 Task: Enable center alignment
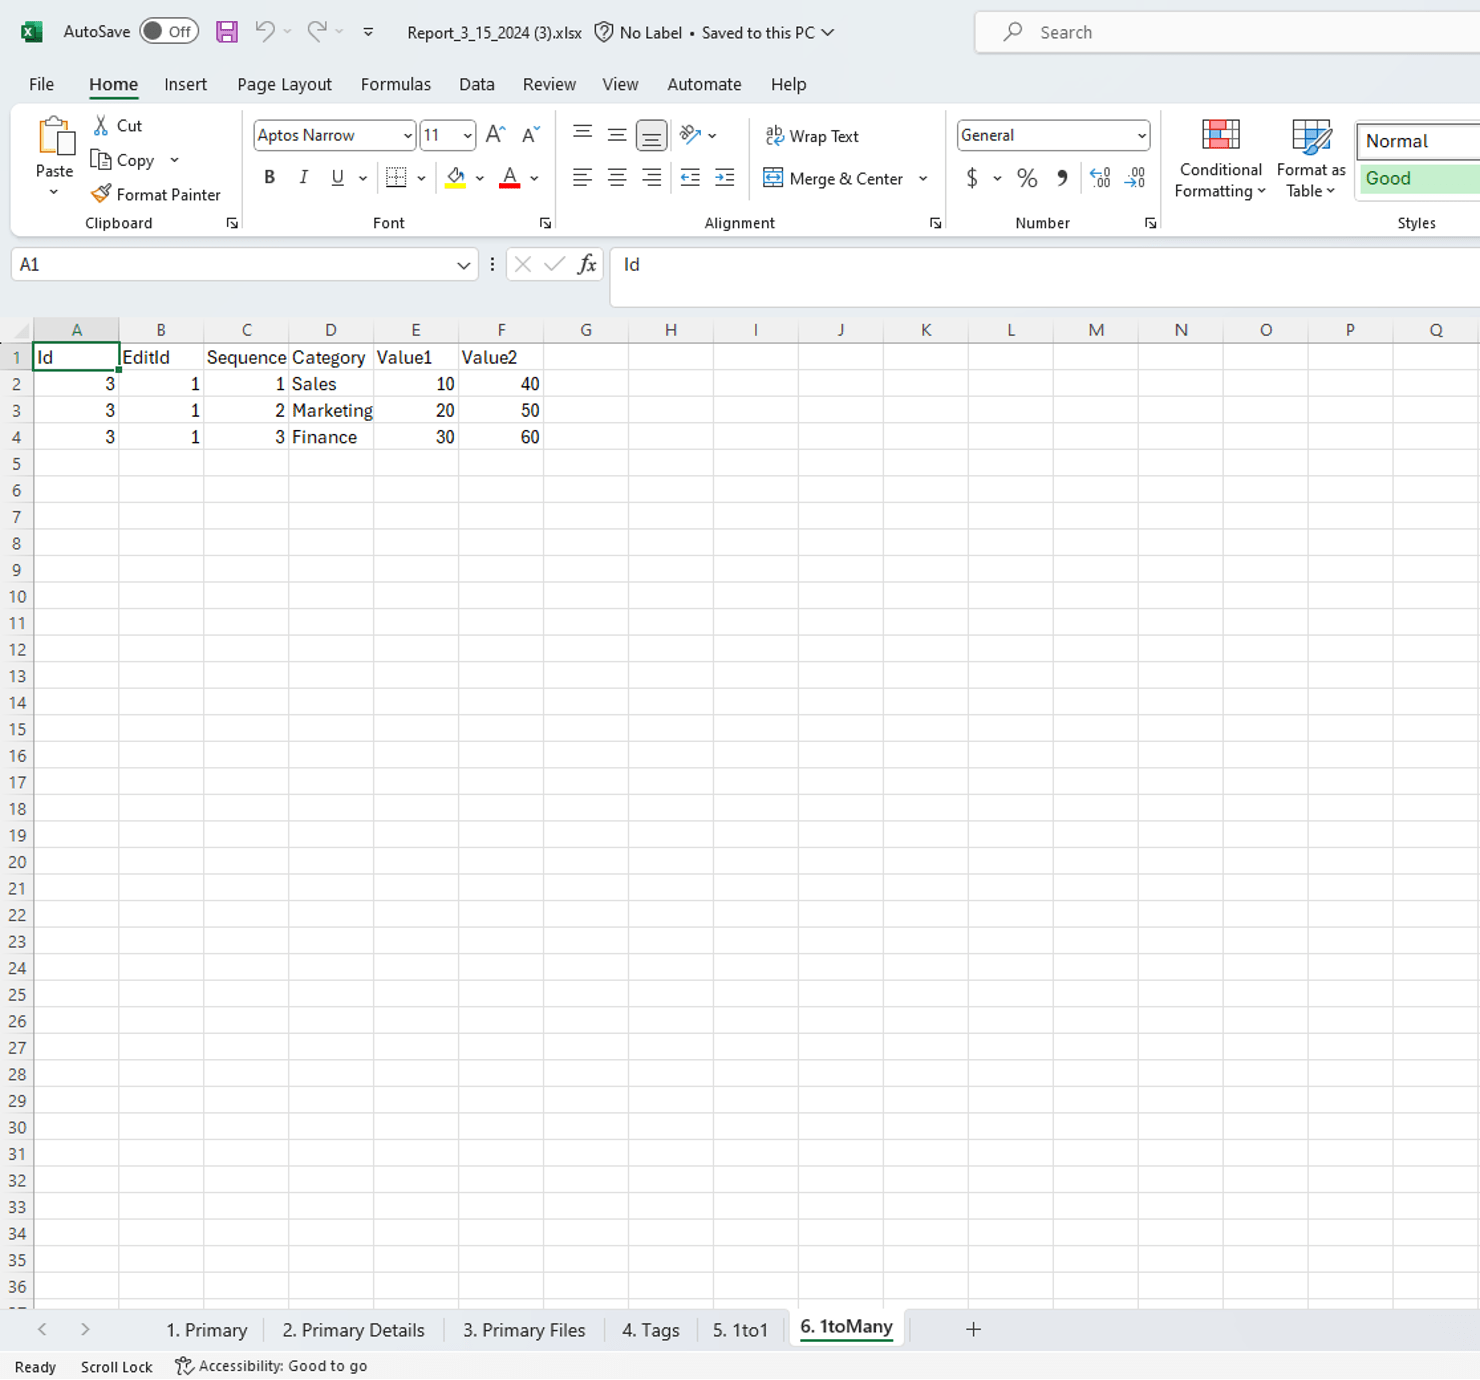click(616, 177)
